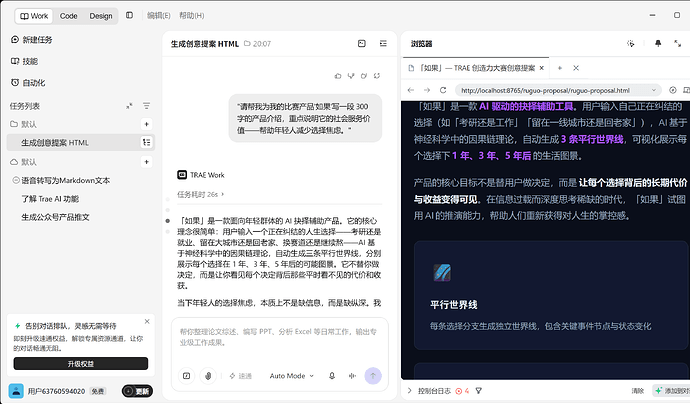Dismiss the upgrade promotion card
690x404 pixels.
coord(147,322)
